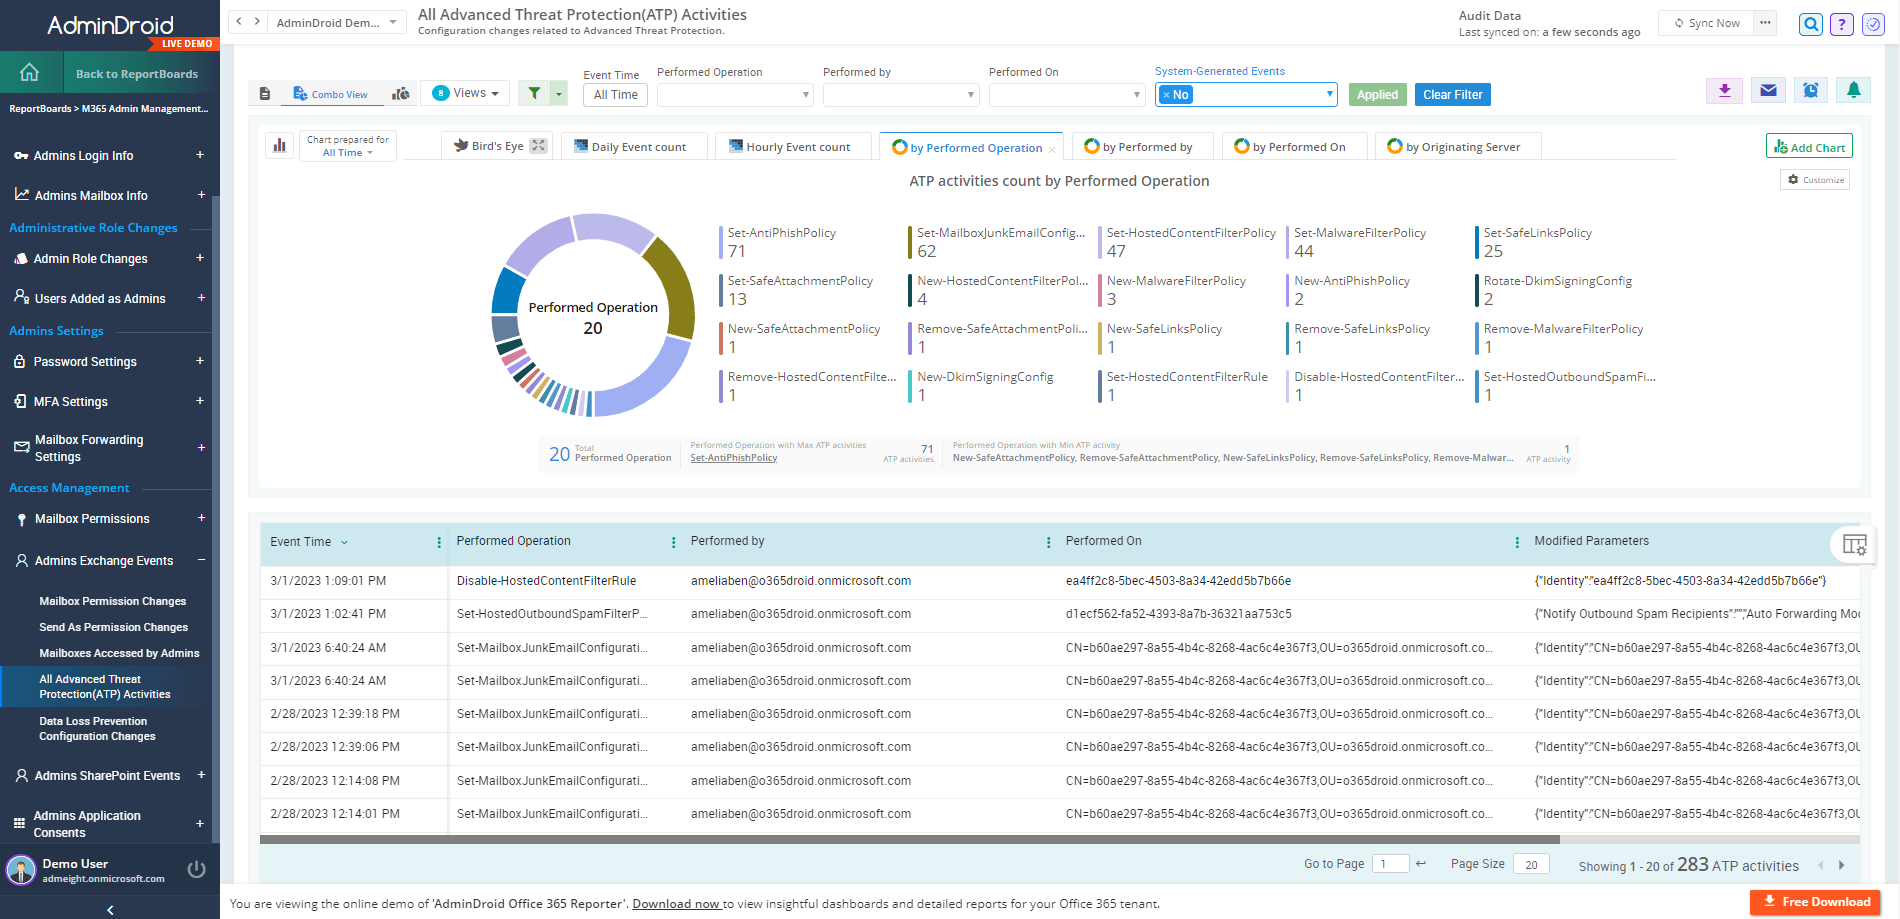Click Back to ReportBoards button
Image resolution: width=1900 pixels, height=919 pixels.
pyautogui.click(x=137, y=73)
